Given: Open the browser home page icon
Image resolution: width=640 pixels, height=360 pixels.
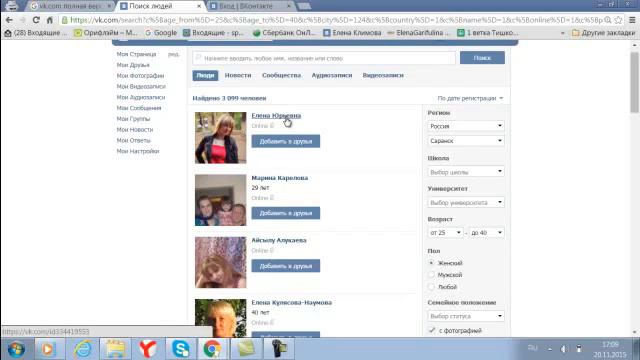Looking at the screenshot, I should point(49,20).
